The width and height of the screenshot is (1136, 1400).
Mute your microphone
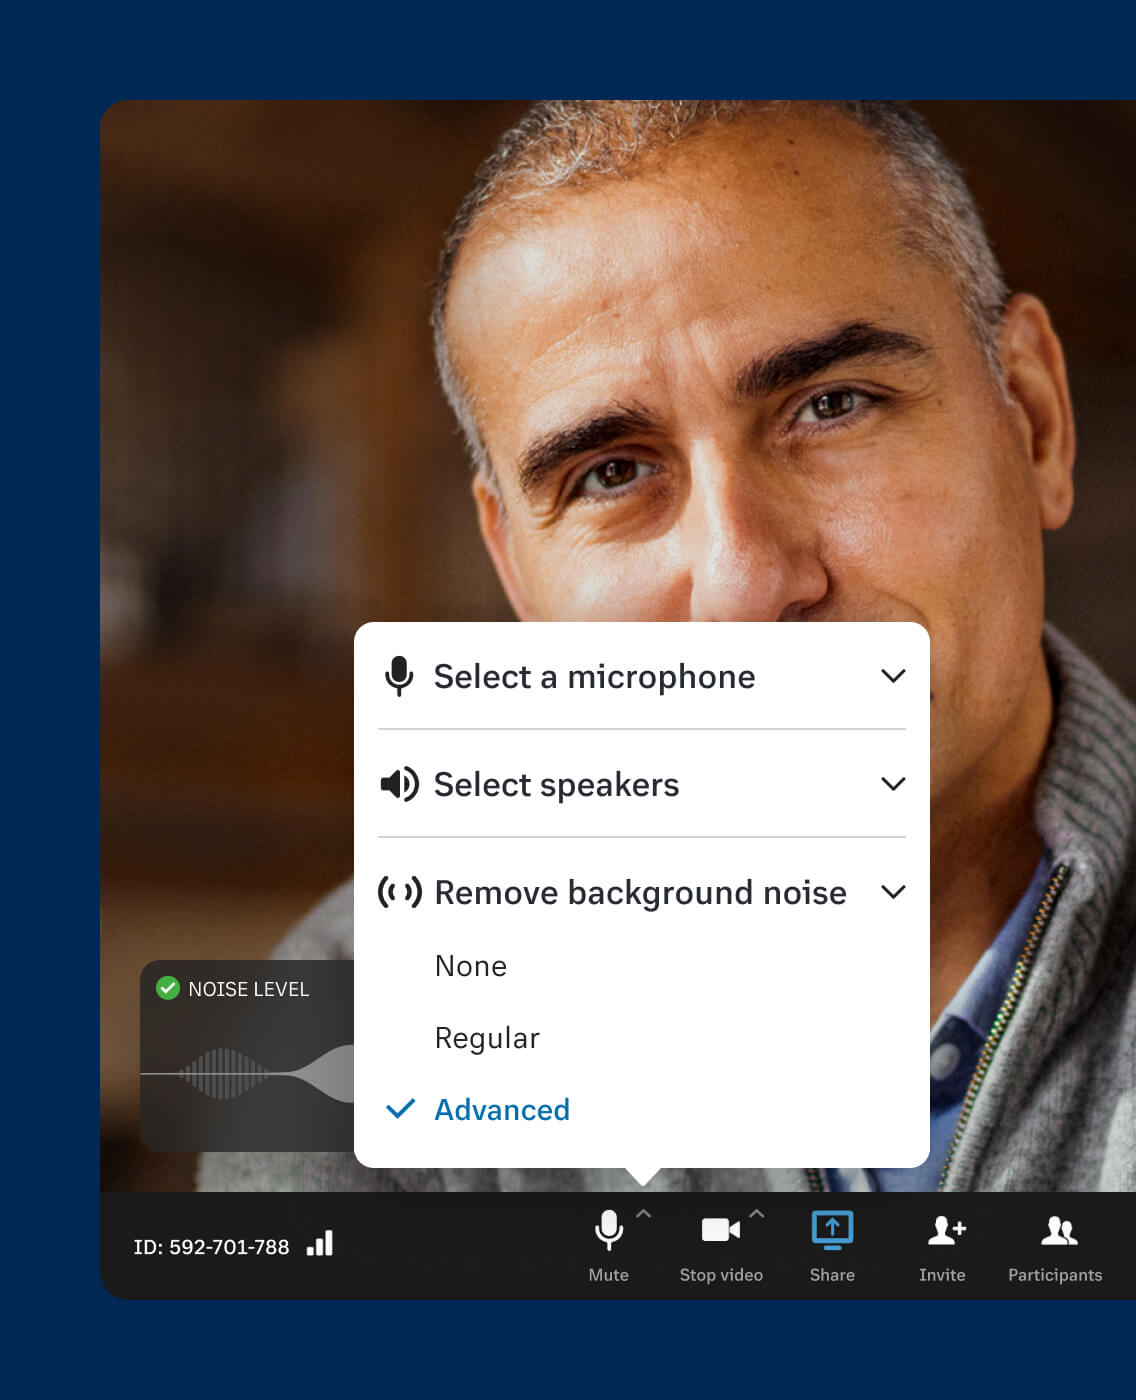pos(608,1232)
